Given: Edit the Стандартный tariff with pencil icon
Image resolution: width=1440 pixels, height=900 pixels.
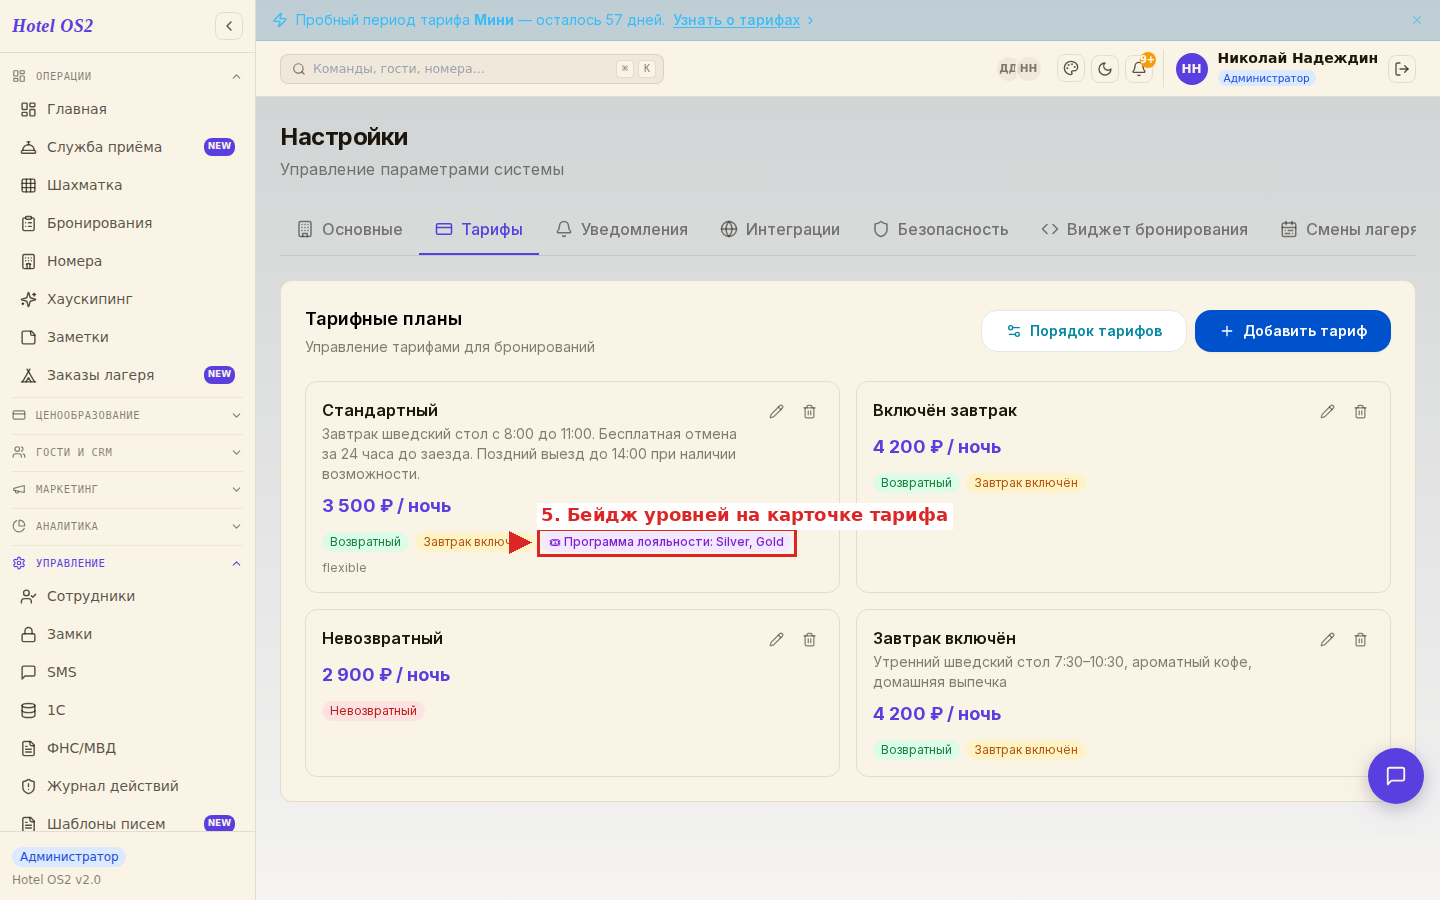Looking at the screenshot, I should 776,412.
